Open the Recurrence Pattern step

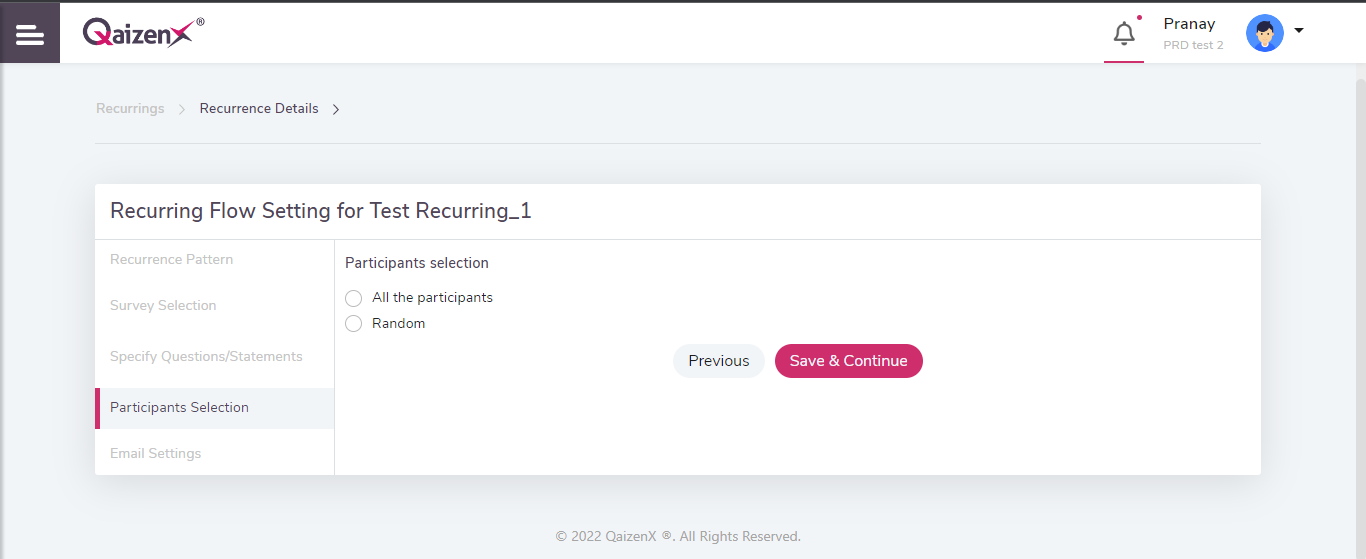(171, 259)
